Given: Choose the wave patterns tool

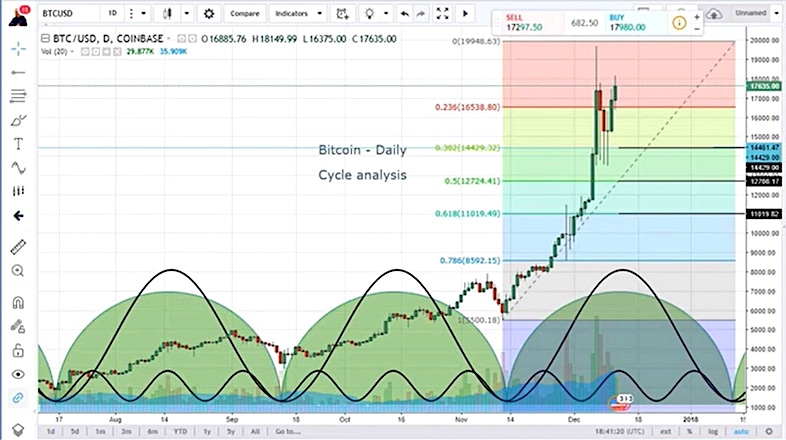Looking at the screenshot, I should 18,168.
